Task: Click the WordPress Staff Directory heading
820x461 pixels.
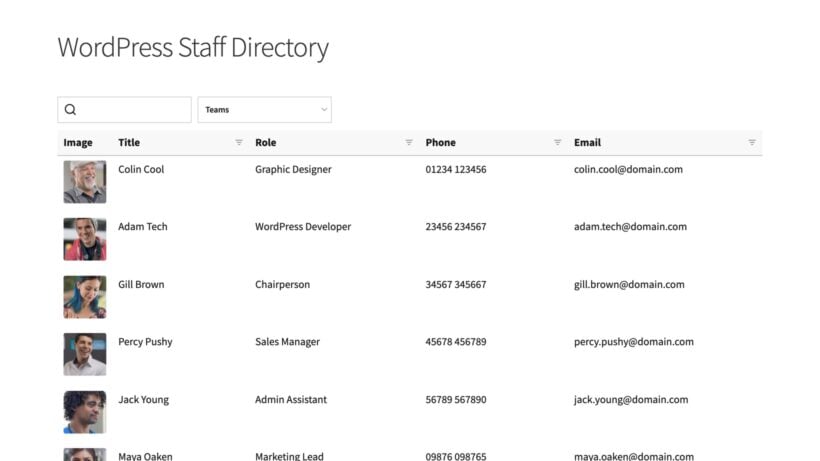Action: point(193,48)
